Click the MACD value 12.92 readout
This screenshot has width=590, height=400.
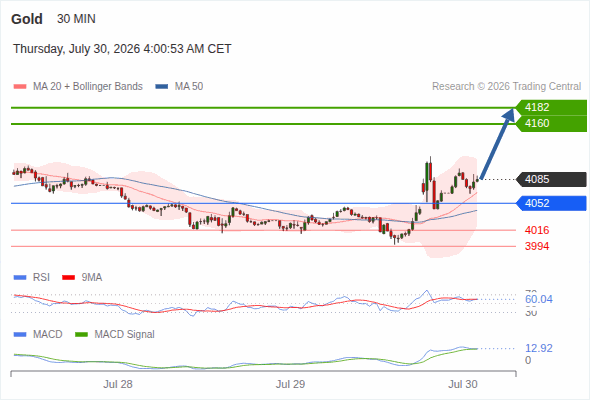coord(539,348)
